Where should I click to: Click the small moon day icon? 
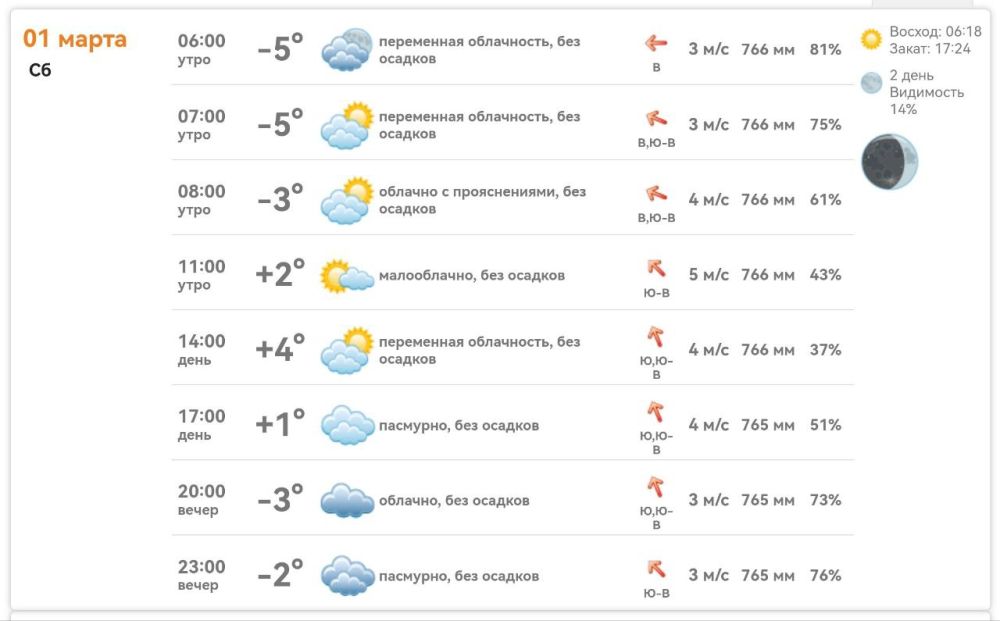871,83
